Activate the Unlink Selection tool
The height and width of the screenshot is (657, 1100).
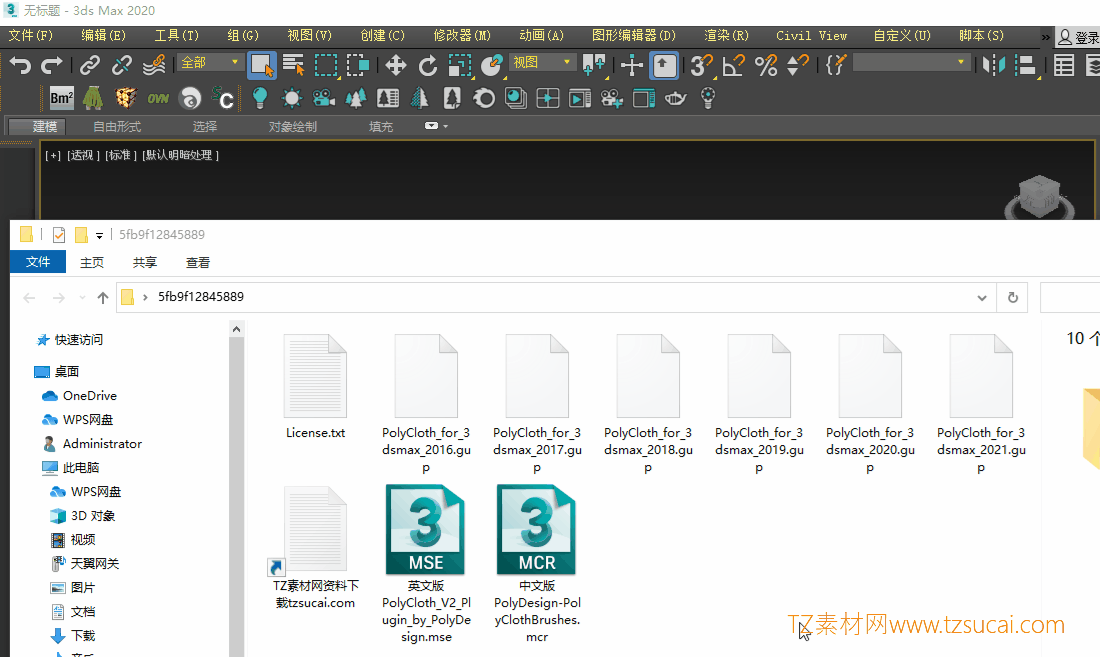click(121, 65)
